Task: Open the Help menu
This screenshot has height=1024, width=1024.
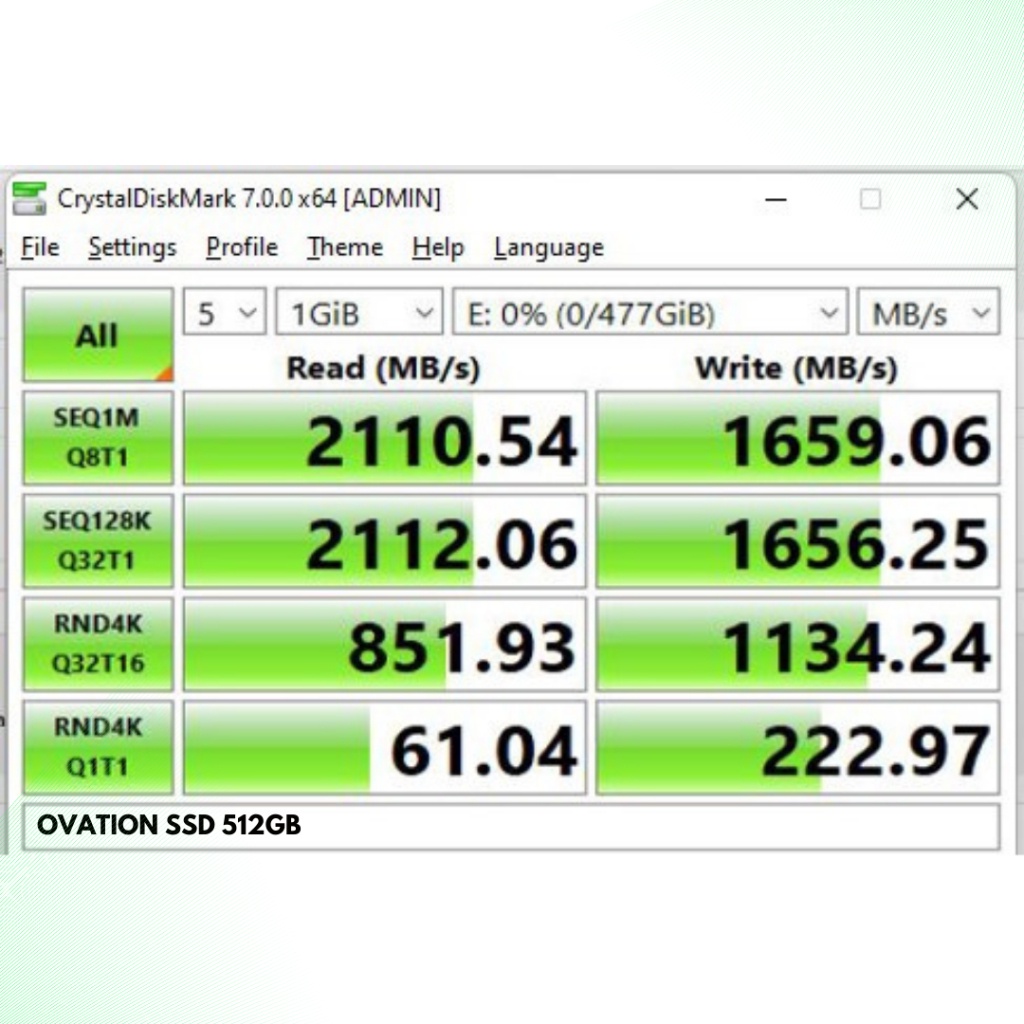Action: point(437,247)
